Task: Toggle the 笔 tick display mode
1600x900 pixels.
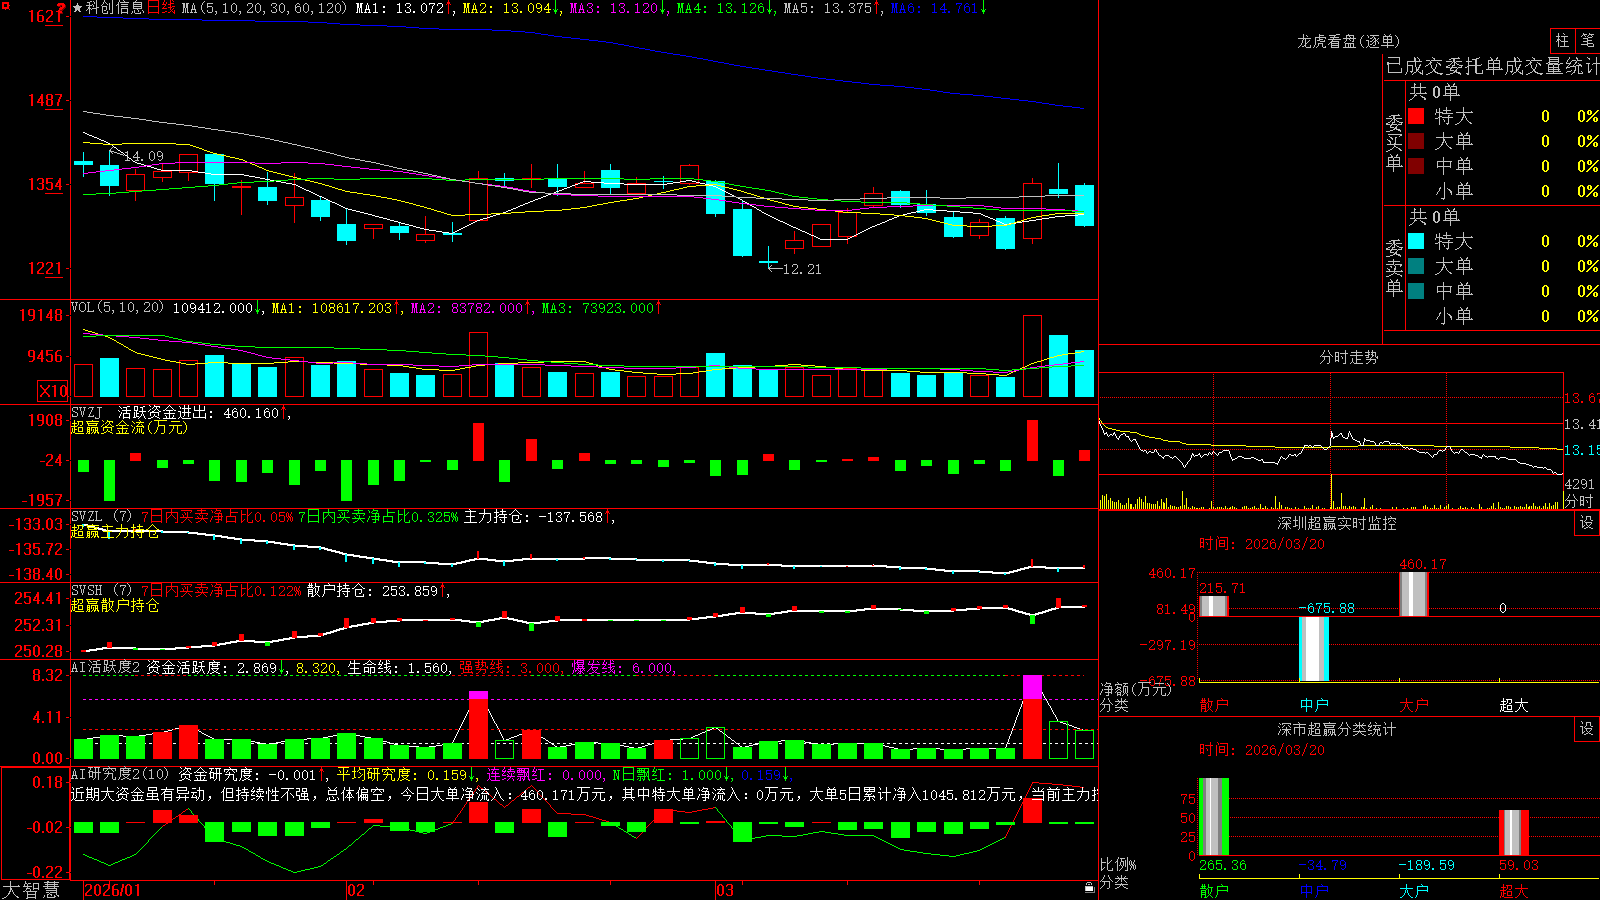Action: 1587,40
